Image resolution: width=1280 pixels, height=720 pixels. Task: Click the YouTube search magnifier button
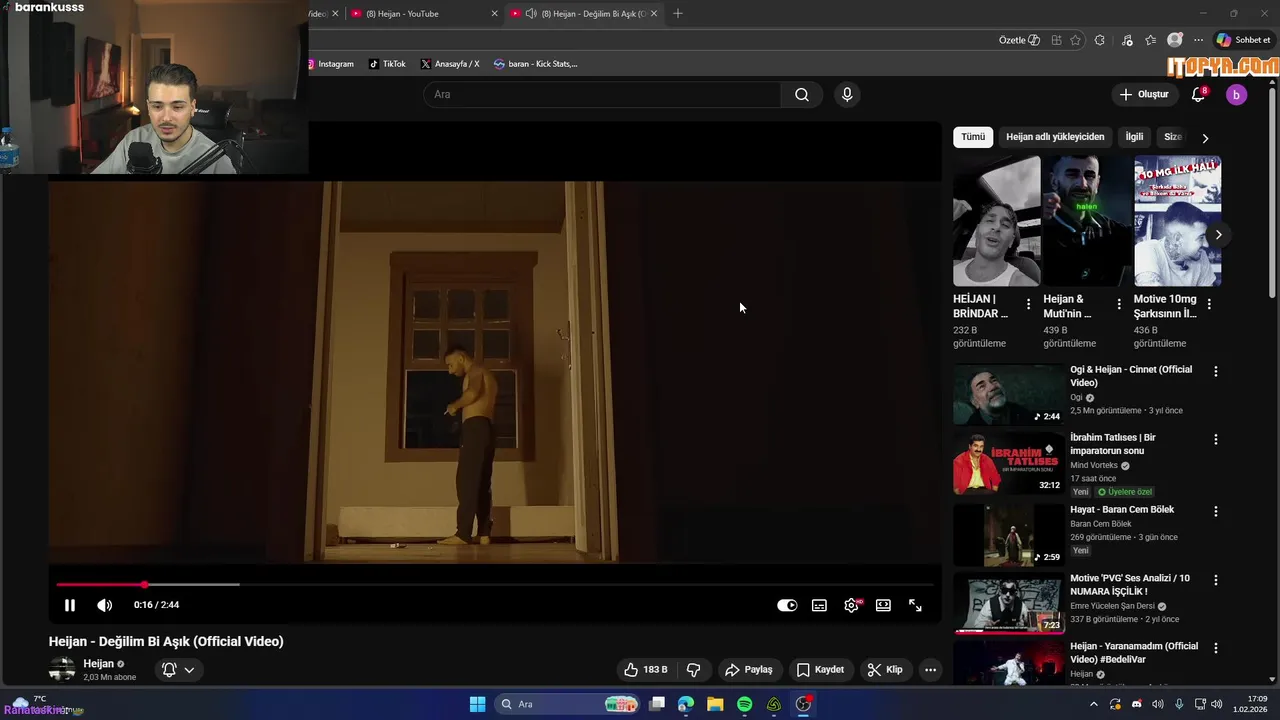pos(802,94)
